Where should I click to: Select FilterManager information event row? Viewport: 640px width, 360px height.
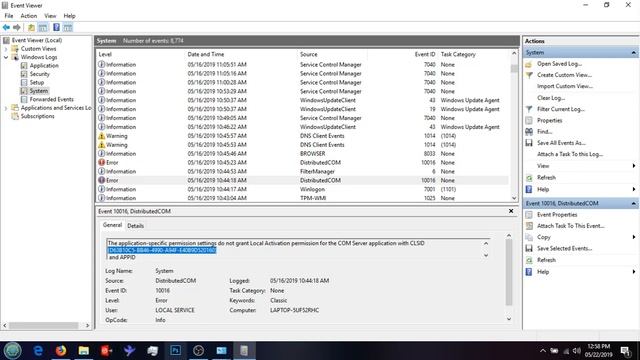pos(303,171)
